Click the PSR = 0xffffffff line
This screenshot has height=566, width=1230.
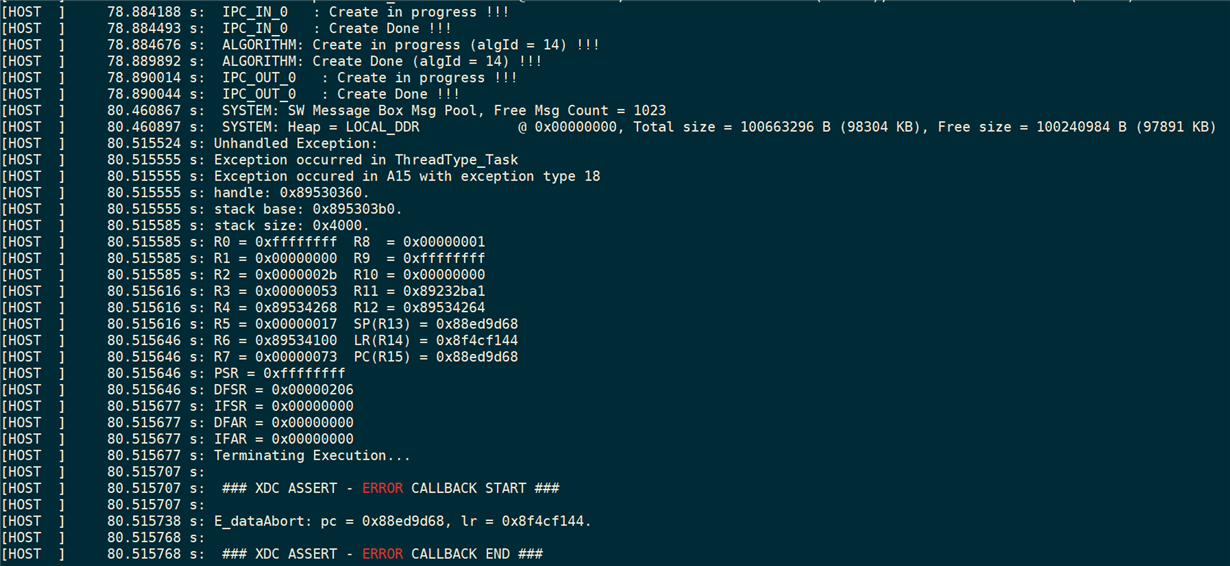[279, 373]
